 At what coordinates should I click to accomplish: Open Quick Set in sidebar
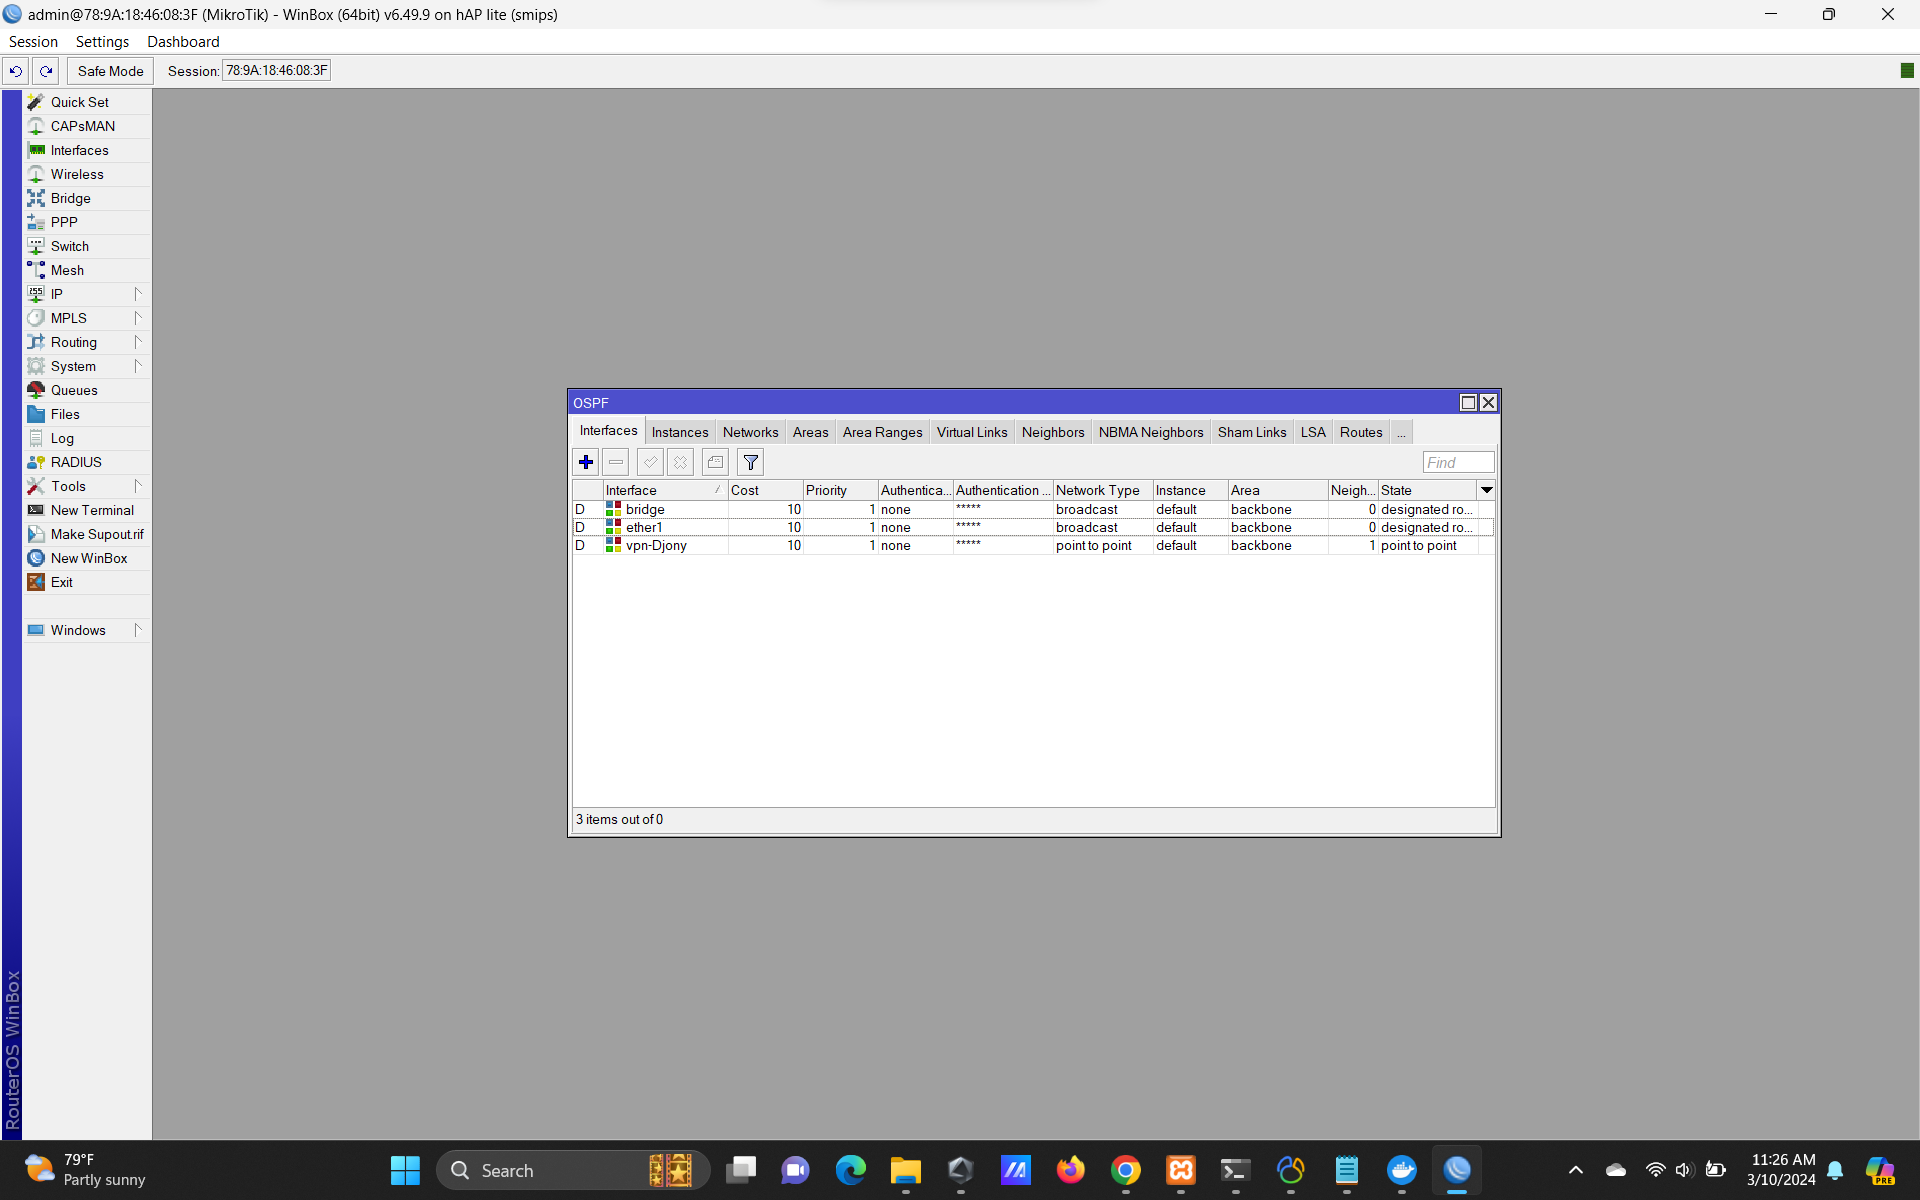point(87,102)
